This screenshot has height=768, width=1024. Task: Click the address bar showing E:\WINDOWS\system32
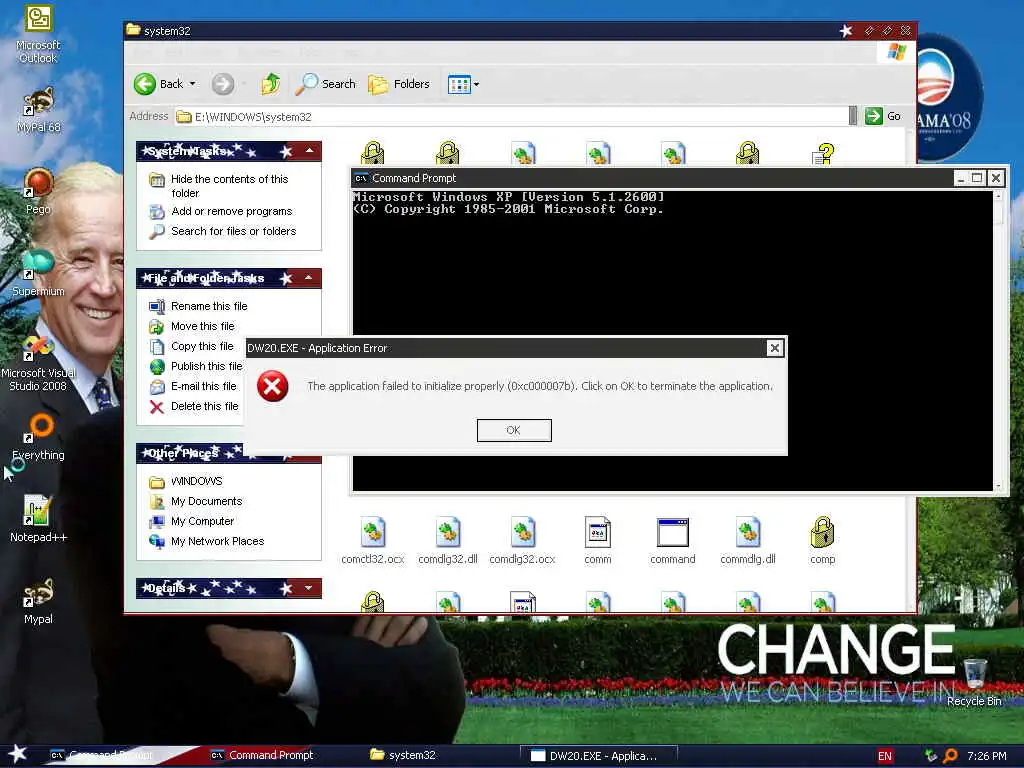pyautogui.click(x=511, y=117)
